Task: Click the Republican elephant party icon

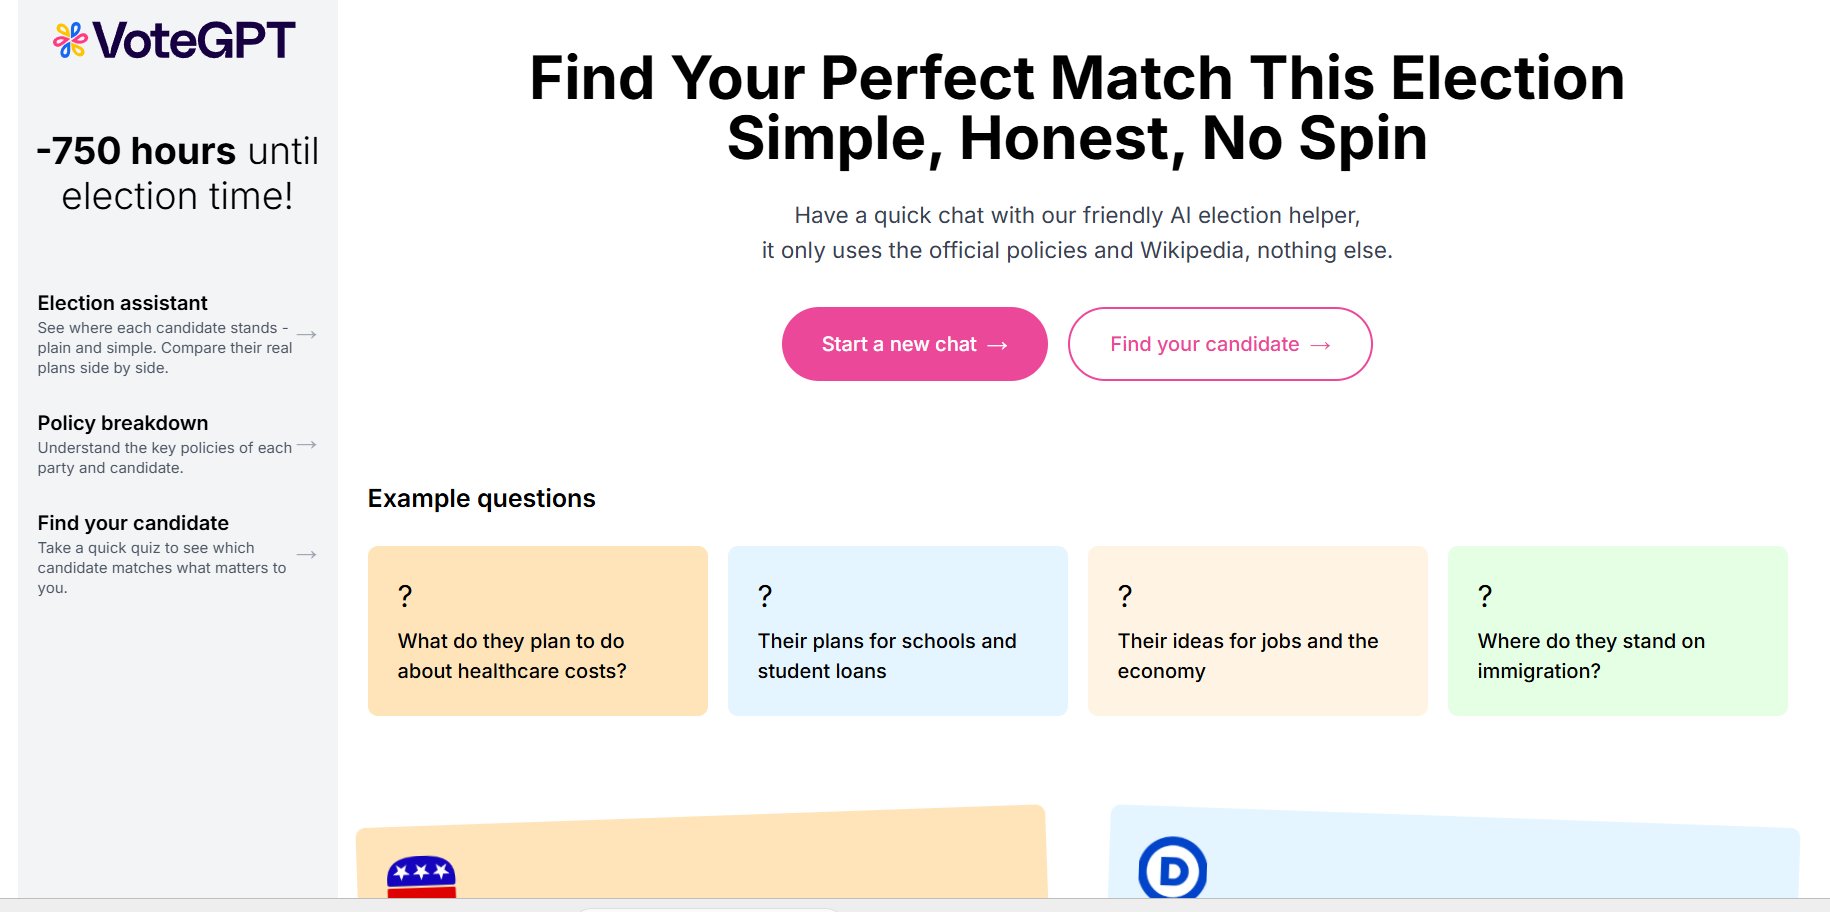Action: point(421,877)
